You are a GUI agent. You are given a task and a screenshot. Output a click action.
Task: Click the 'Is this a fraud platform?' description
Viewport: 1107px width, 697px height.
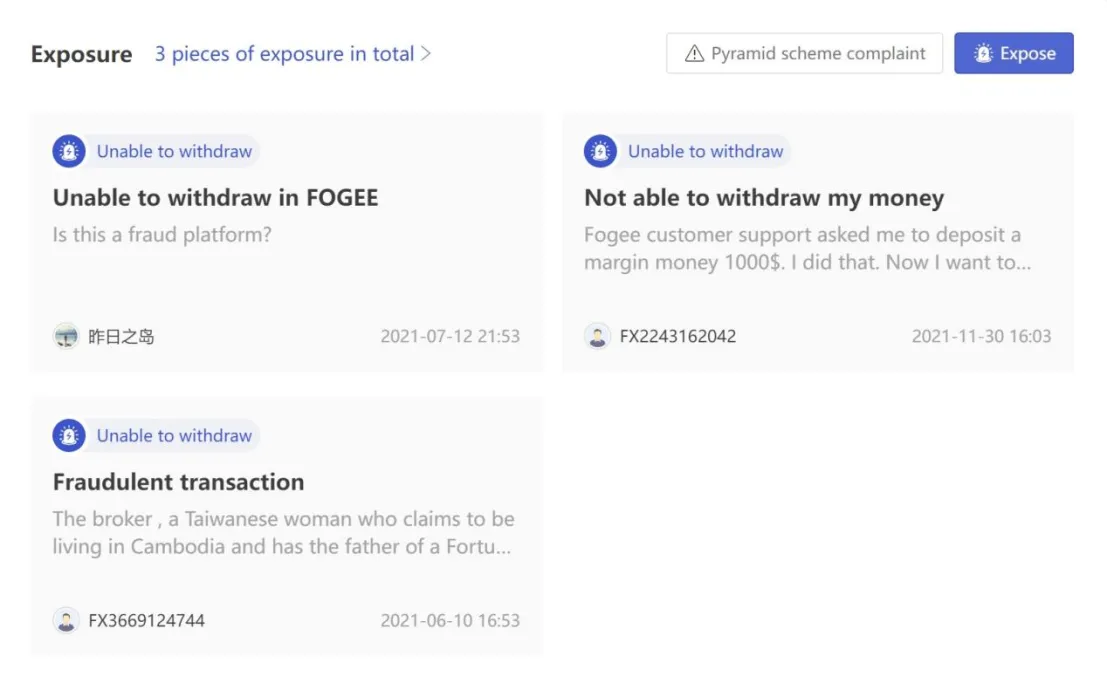162,234
